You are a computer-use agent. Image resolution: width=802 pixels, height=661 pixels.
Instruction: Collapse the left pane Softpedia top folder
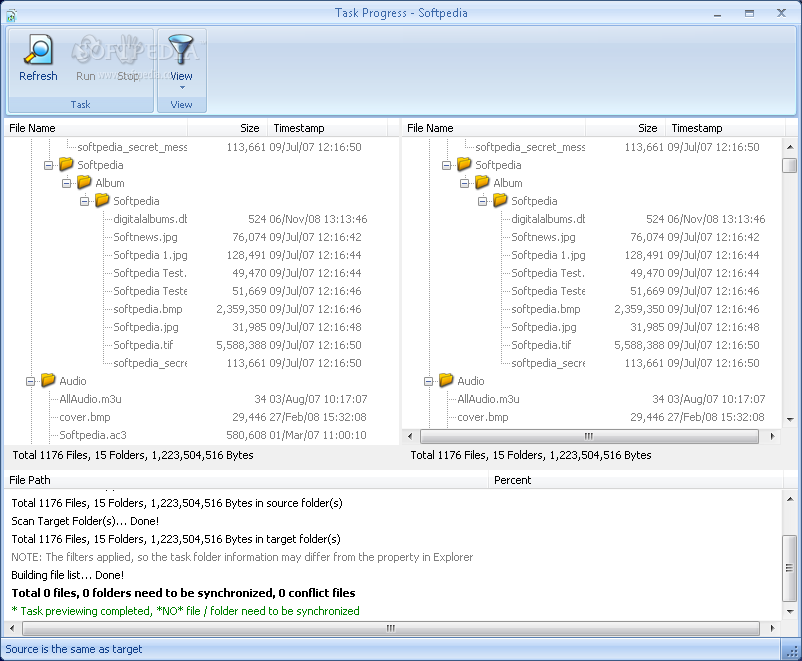(x=49, y=165)
